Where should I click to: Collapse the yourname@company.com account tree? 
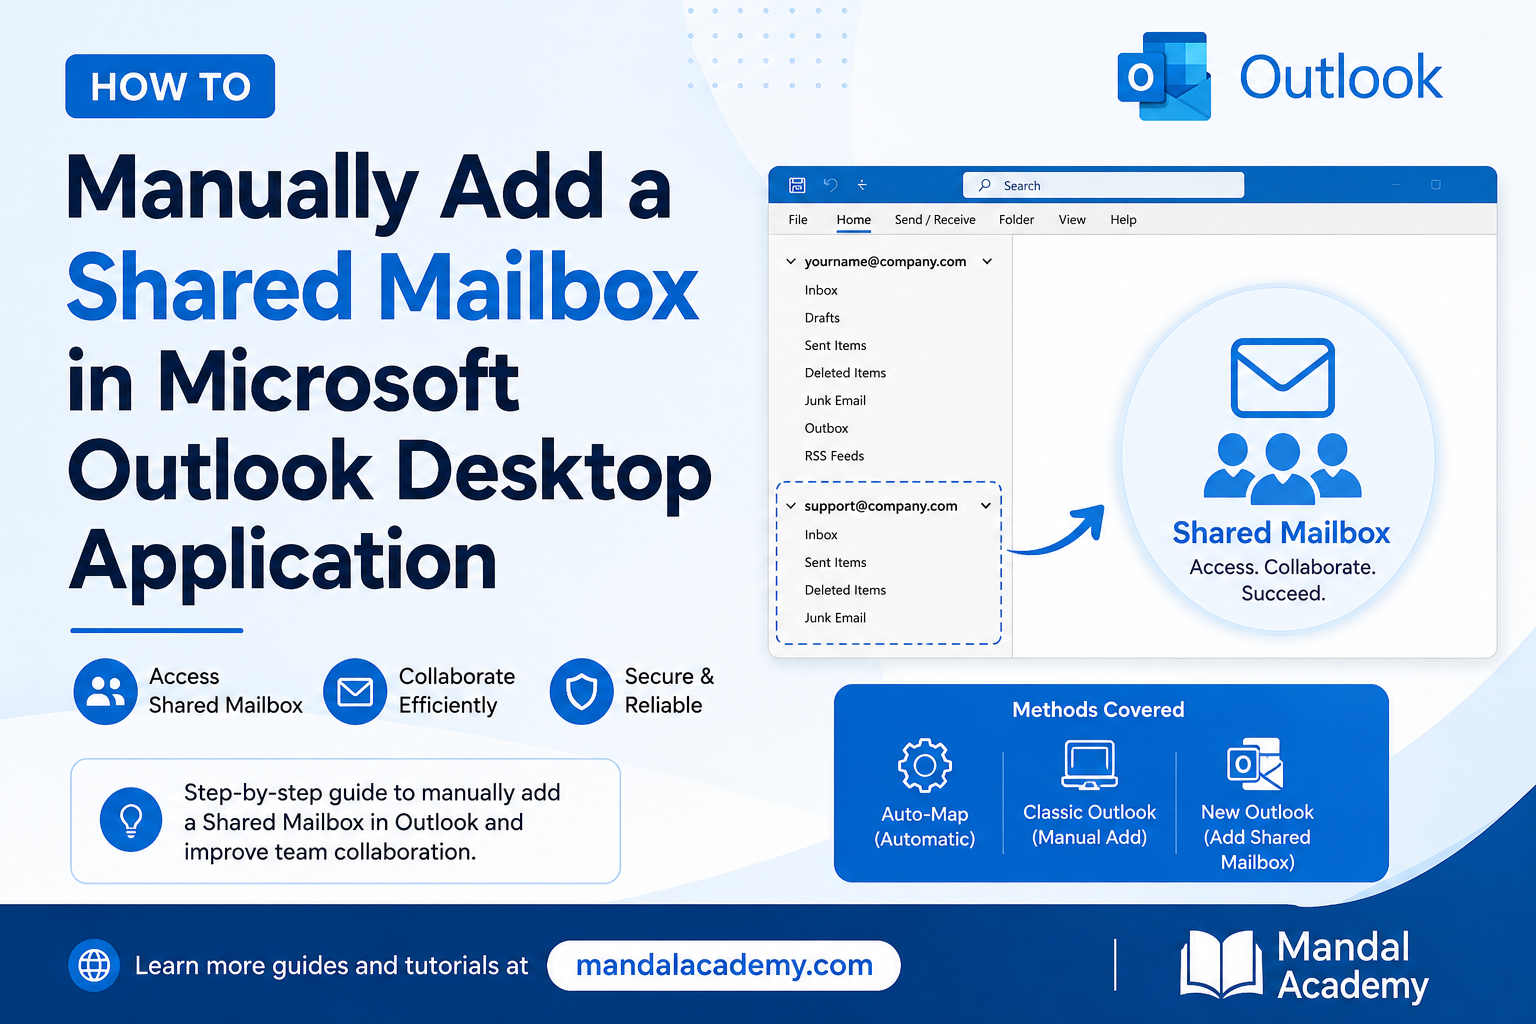click(x=790, y=262)
